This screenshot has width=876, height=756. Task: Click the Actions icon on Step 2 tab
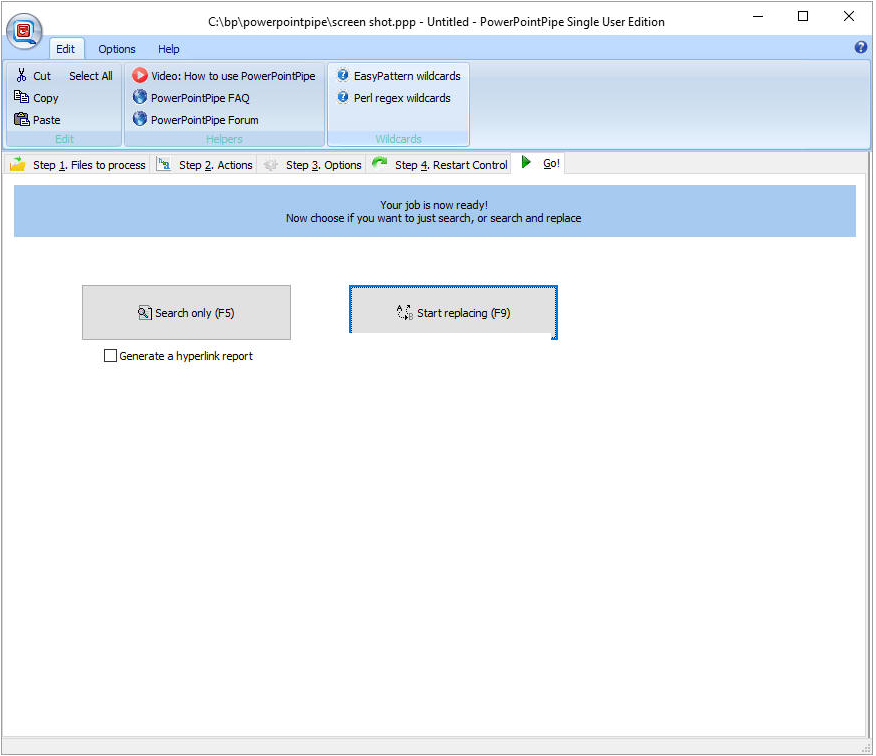tap(164, 164)
